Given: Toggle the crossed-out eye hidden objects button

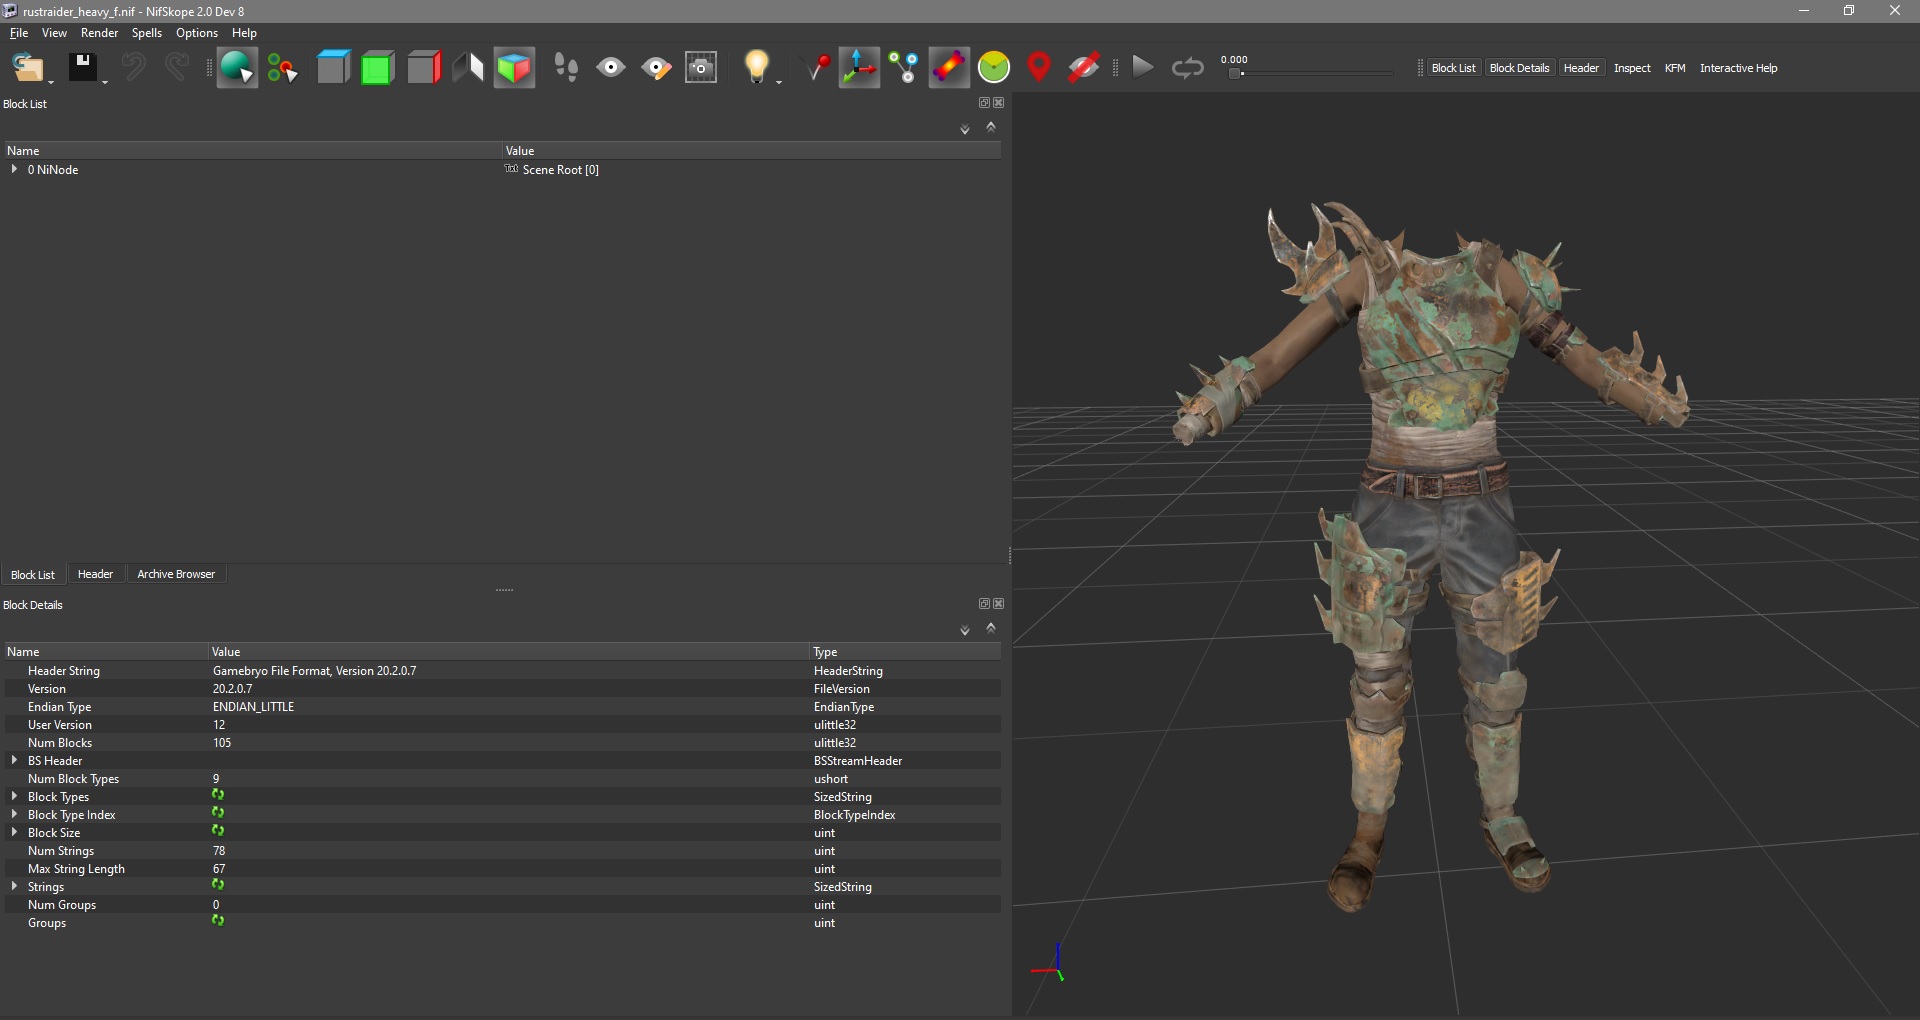Looking at the screenshot, I should [x=1084, y=68].
